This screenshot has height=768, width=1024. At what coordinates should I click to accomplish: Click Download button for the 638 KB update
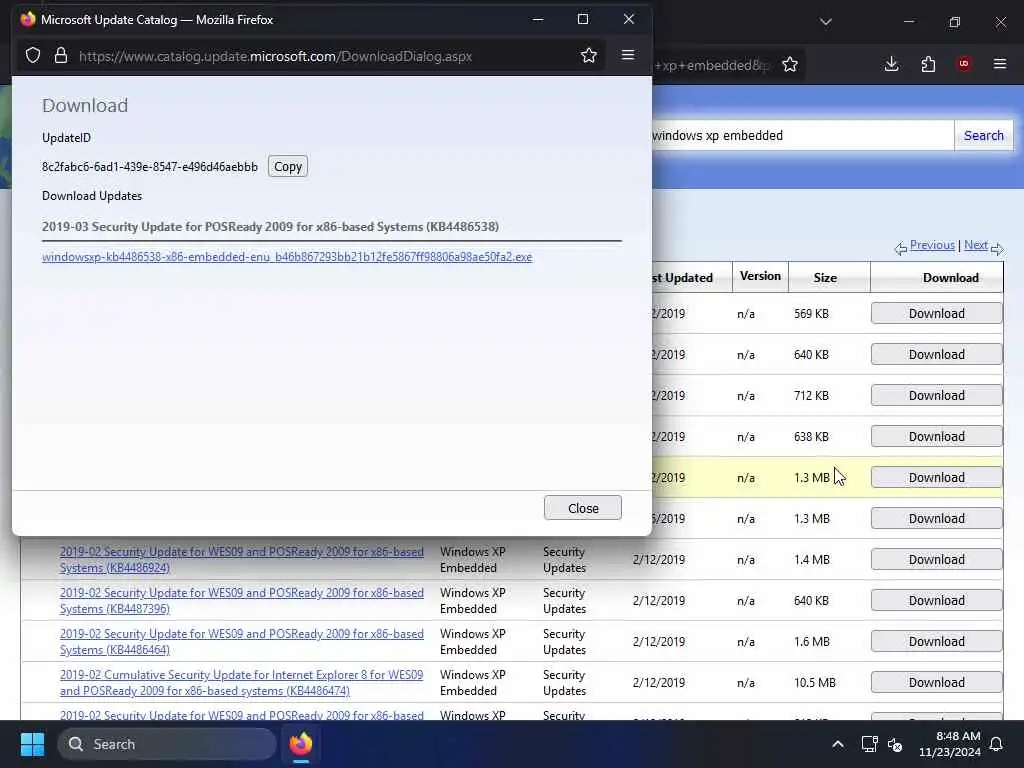coord(936,437)
